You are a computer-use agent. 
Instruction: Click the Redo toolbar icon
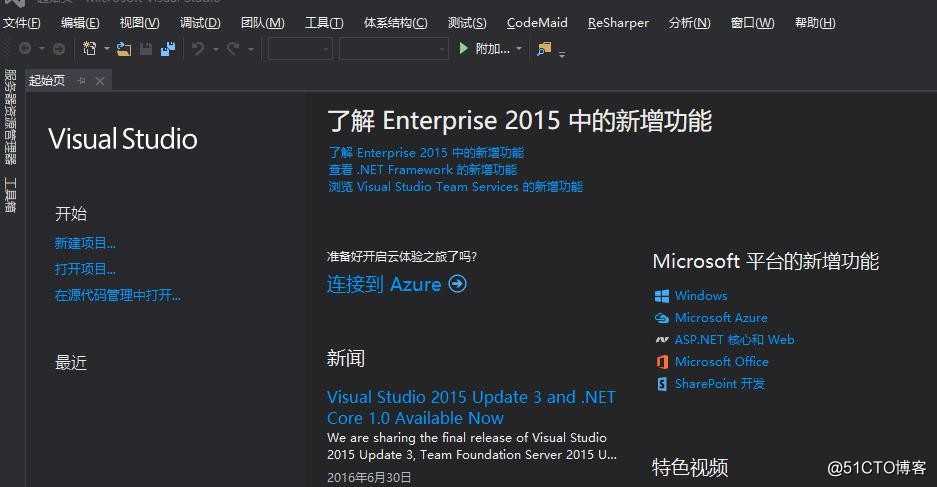[232, 48]
